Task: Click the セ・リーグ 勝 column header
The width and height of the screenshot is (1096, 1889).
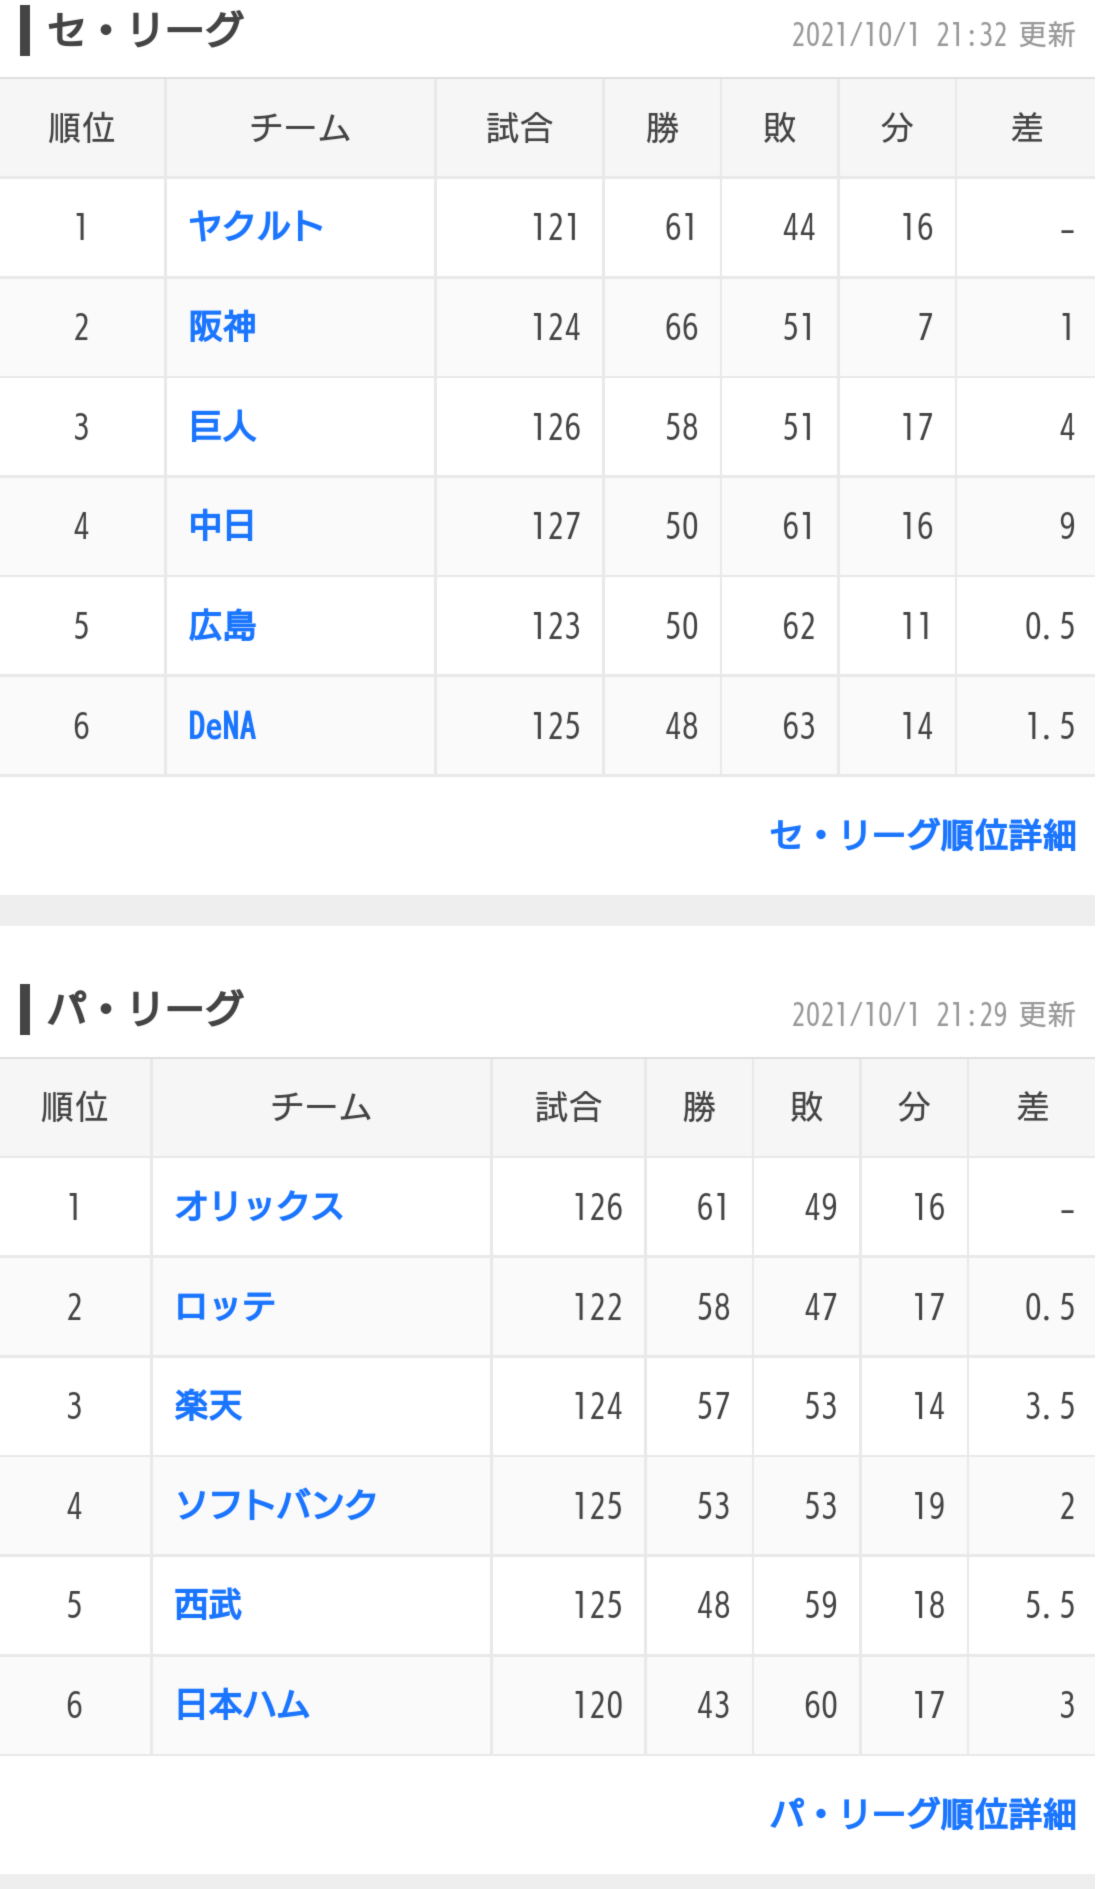Action: (x=662, y=128)
